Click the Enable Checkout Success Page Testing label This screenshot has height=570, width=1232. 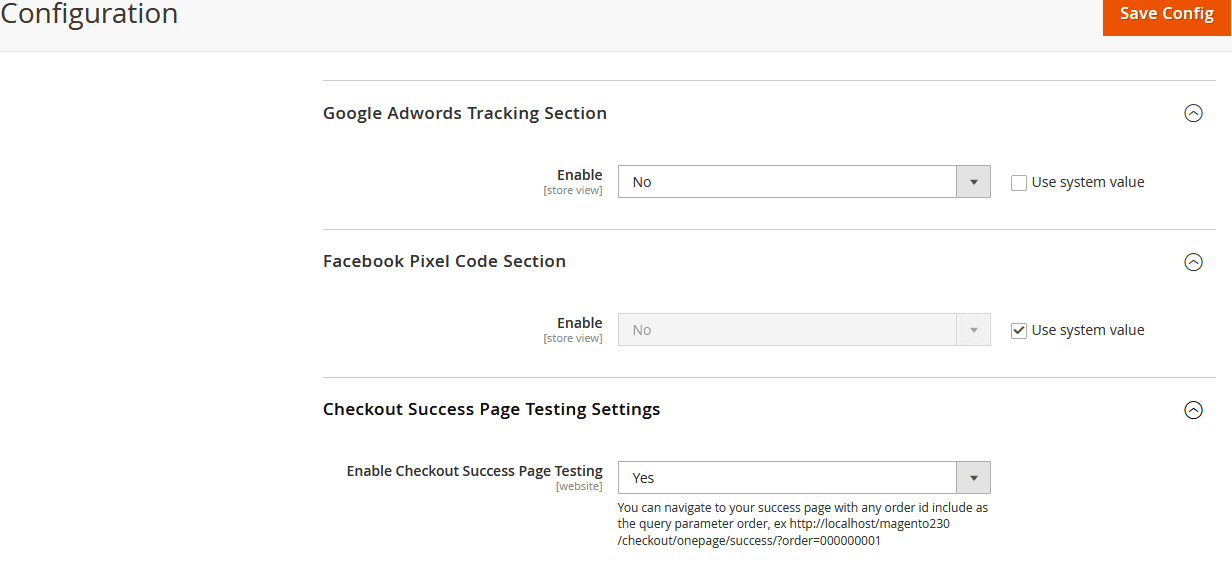click(474, 471)
